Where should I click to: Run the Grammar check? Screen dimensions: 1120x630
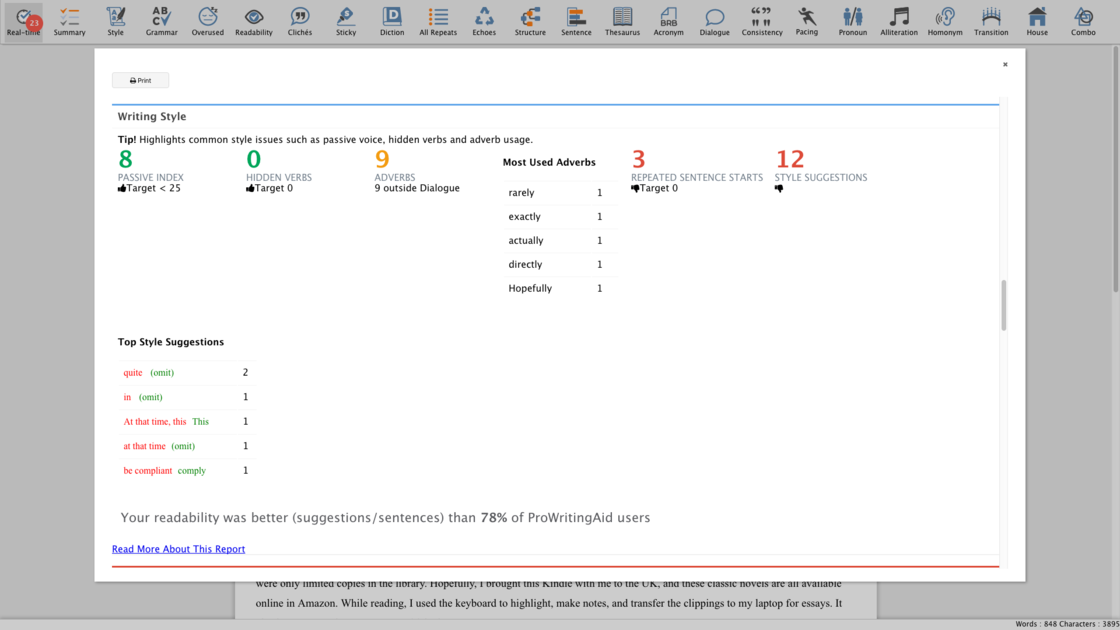(161, 21)
